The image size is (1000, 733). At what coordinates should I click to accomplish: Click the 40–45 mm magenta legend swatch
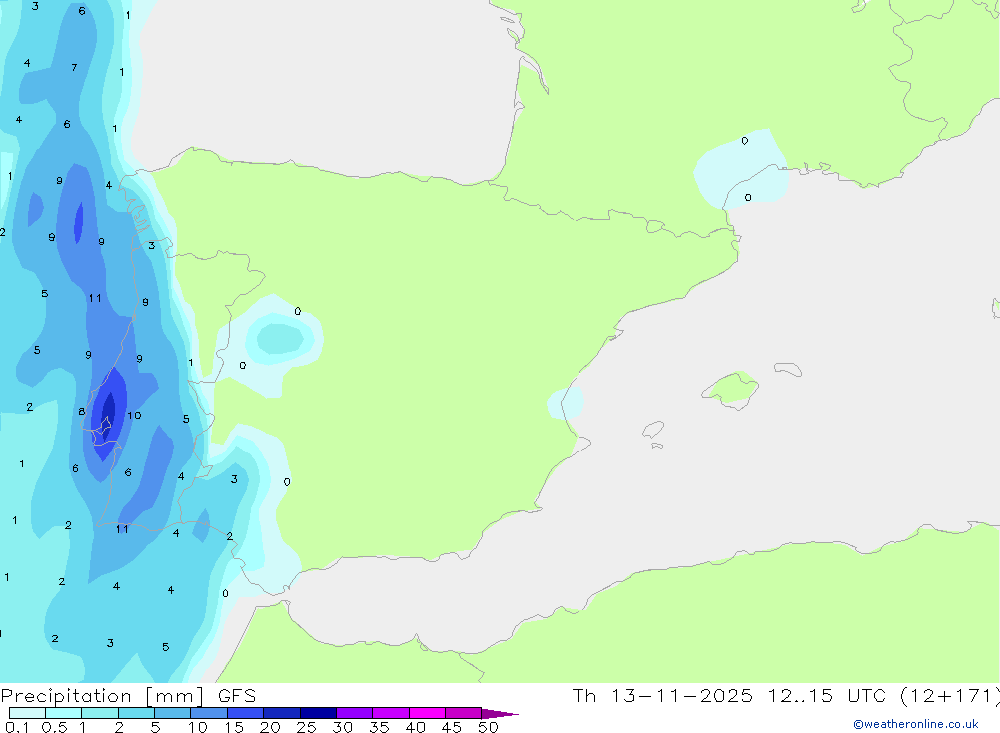[427, 713]
